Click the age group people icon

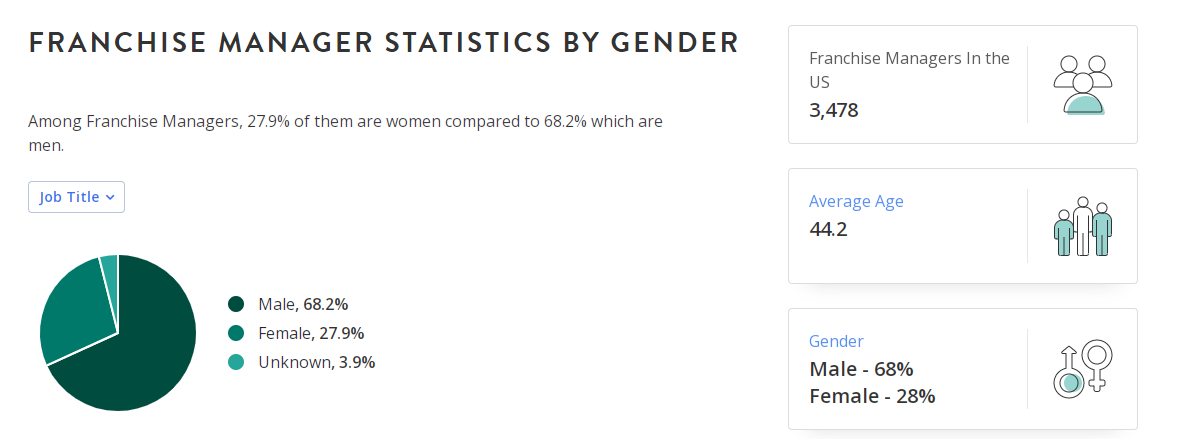pos(1083,226)
